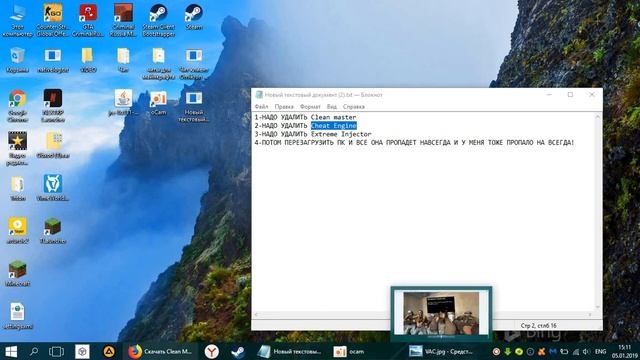Switch to 'Новый текстовы...' Notepad taskbar button

pyautogui.click(x=290, y=351)
